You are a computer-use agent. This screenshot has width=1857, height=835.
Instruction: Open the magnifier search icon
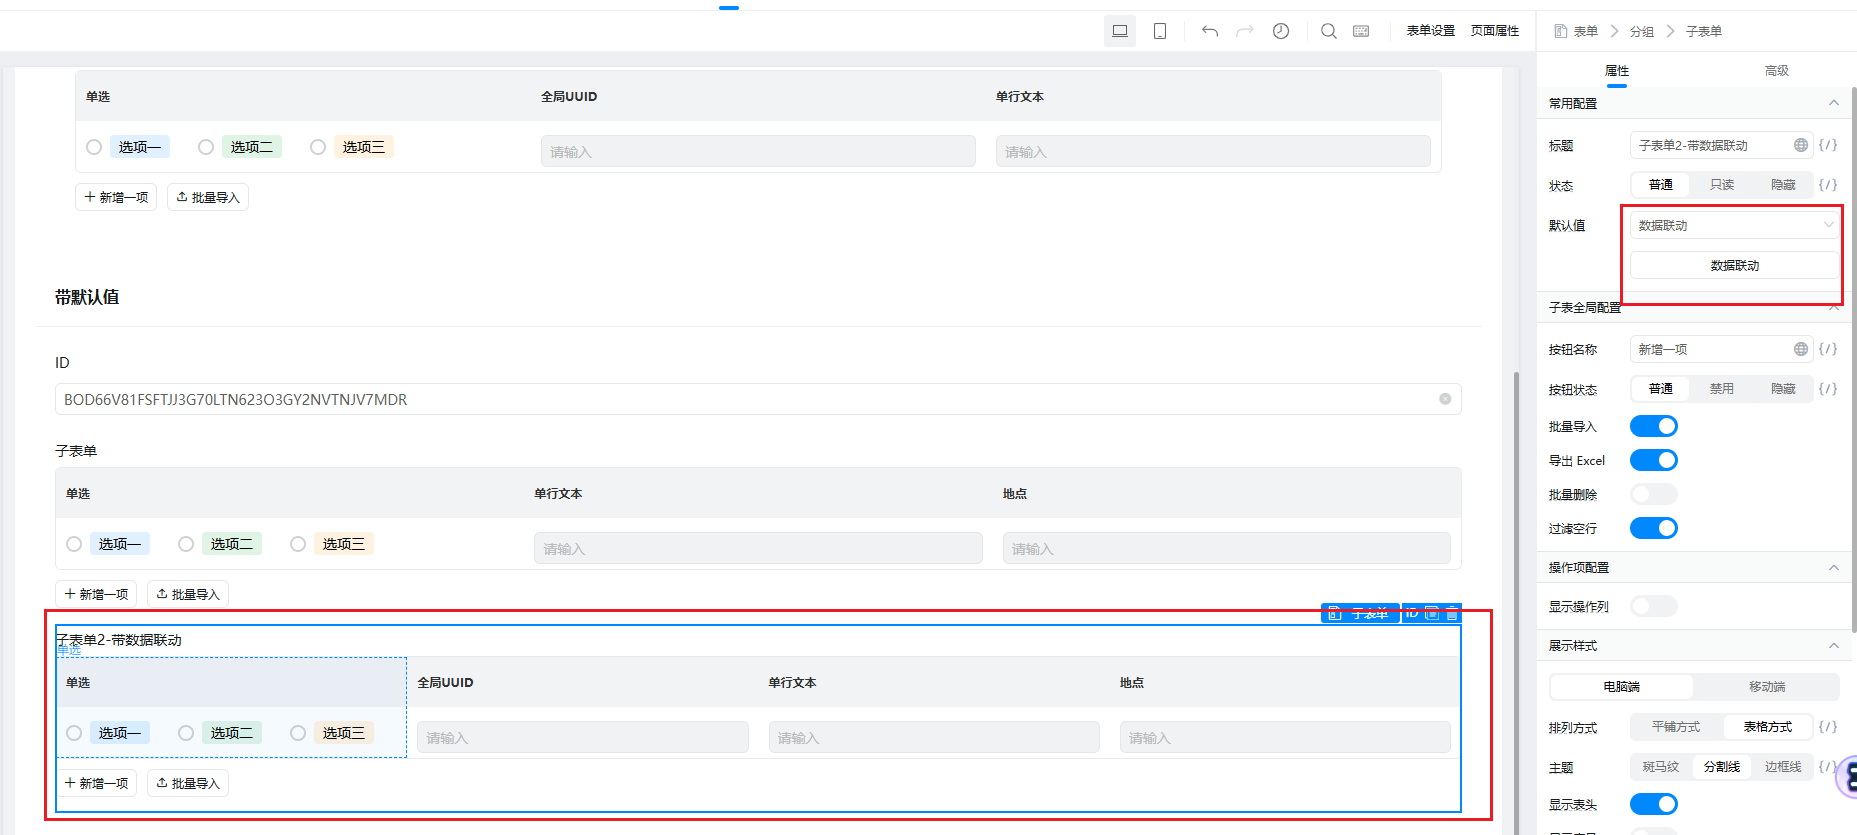(1329, 31)
